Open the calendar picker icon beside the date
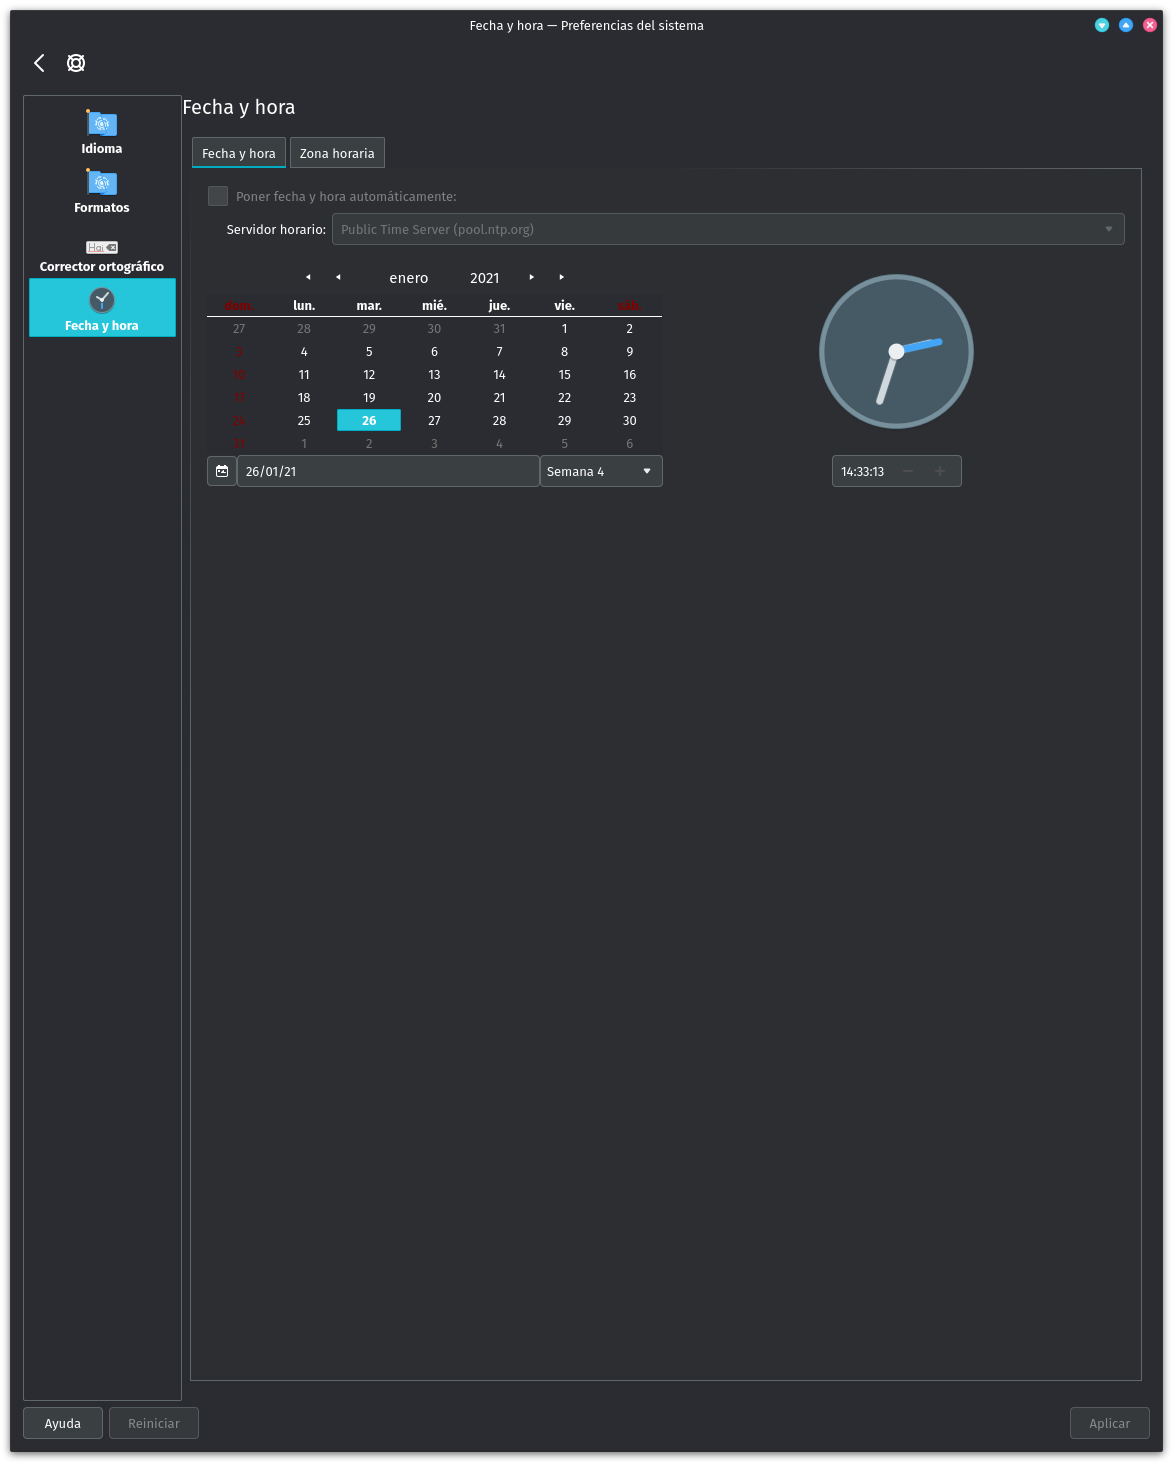 (x=221, y=470)
